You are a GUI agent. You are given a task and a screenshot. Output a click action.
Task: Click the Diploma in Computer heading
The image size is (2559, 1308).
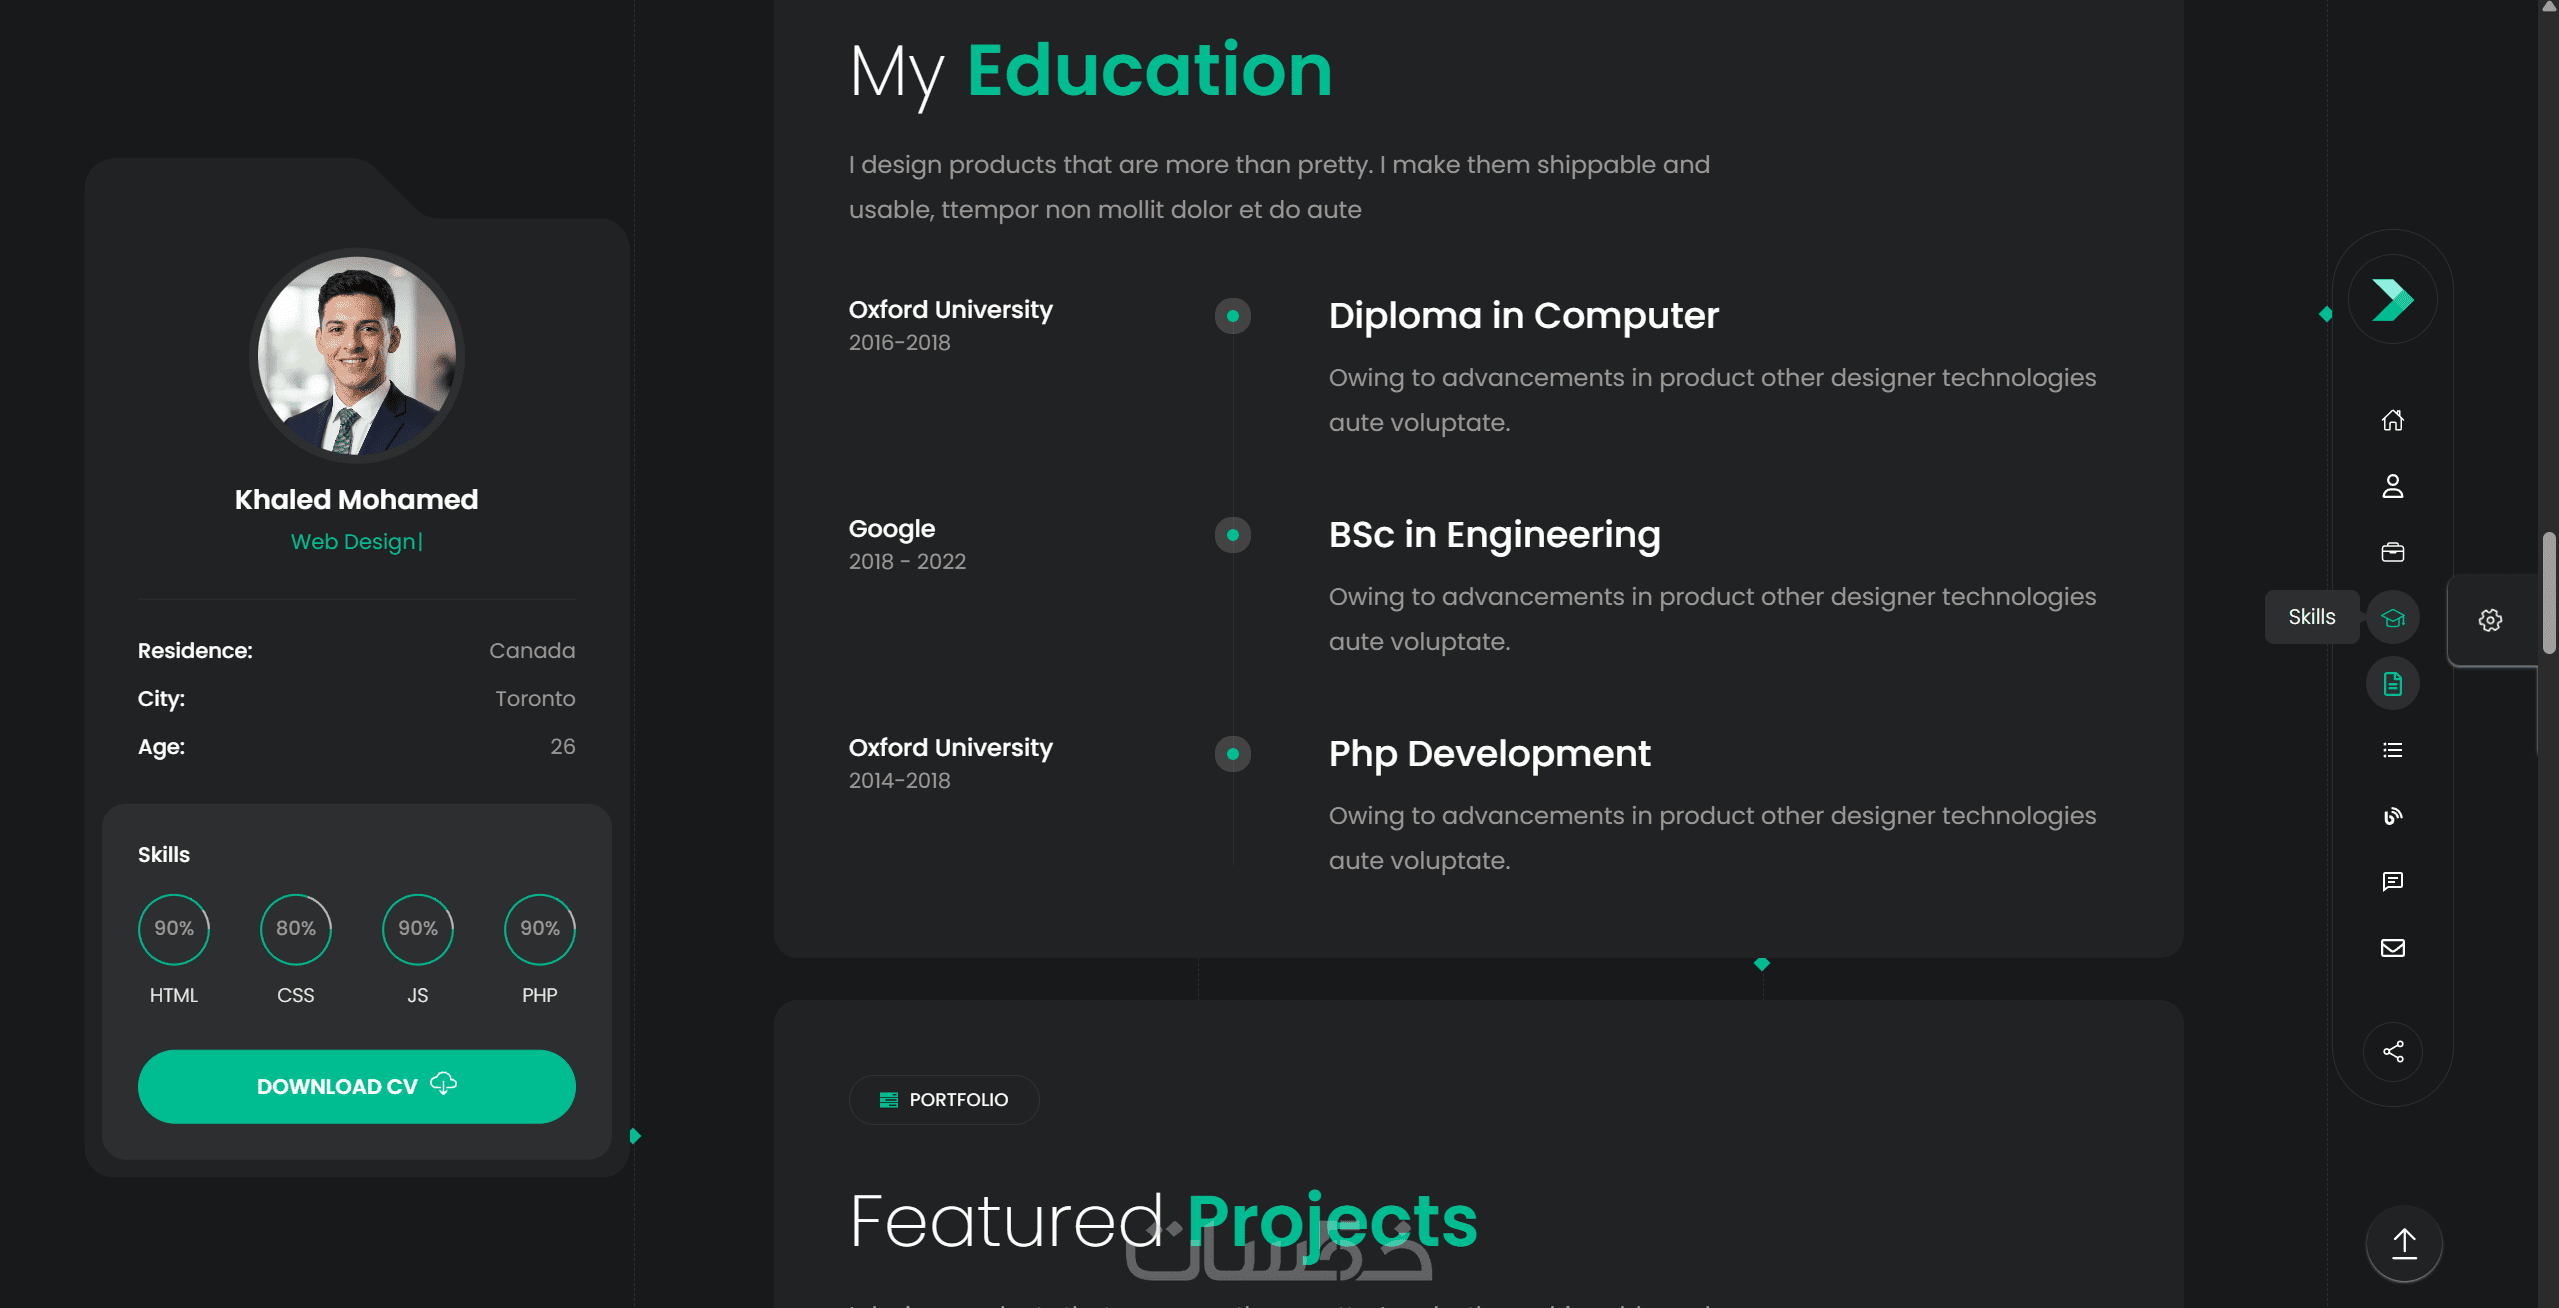point(1523,316)
